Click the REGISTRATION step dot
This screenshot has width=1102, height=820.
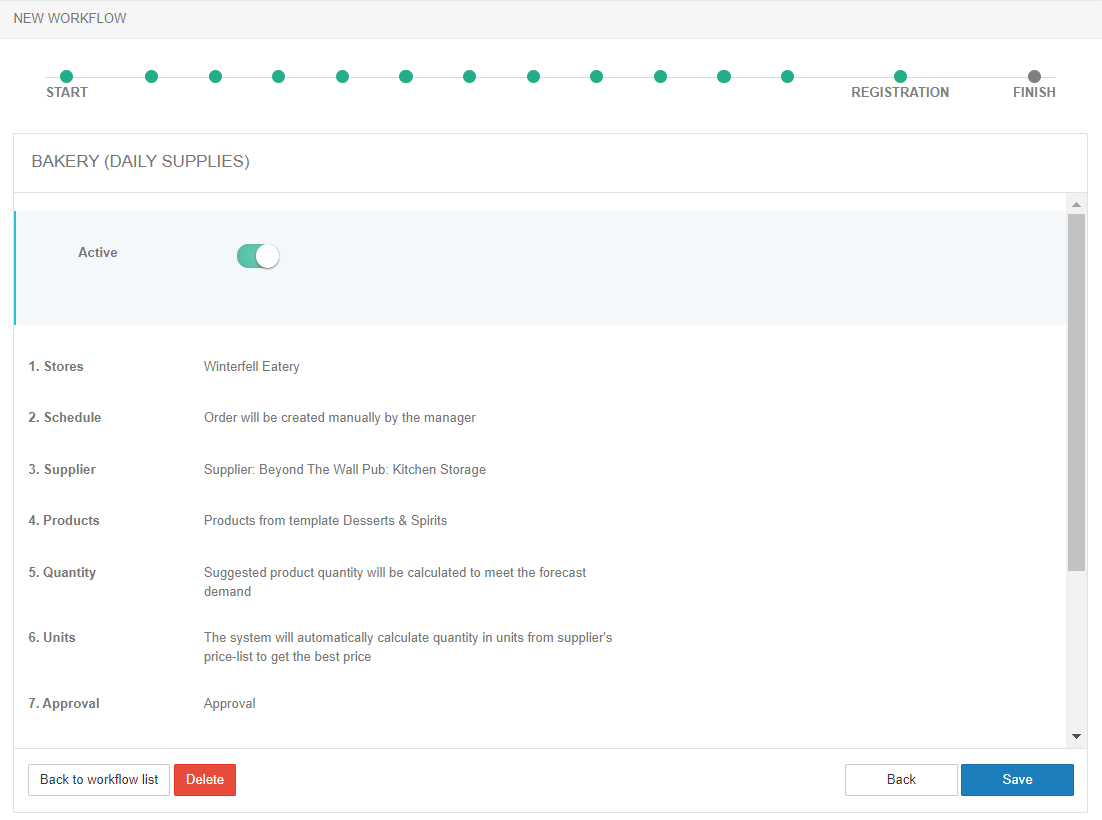point(900,76)
